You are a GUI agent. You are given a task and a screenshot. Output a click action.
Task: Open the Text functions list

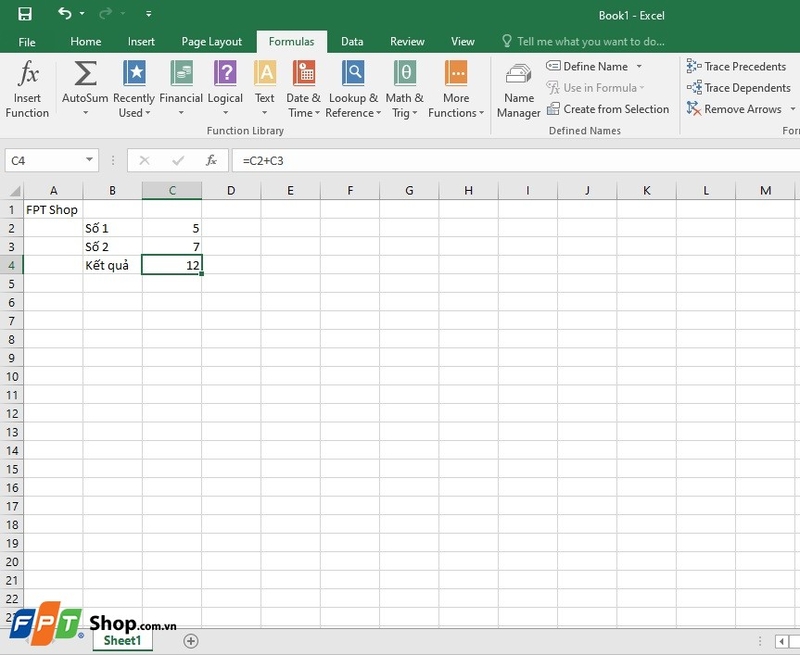265,89
